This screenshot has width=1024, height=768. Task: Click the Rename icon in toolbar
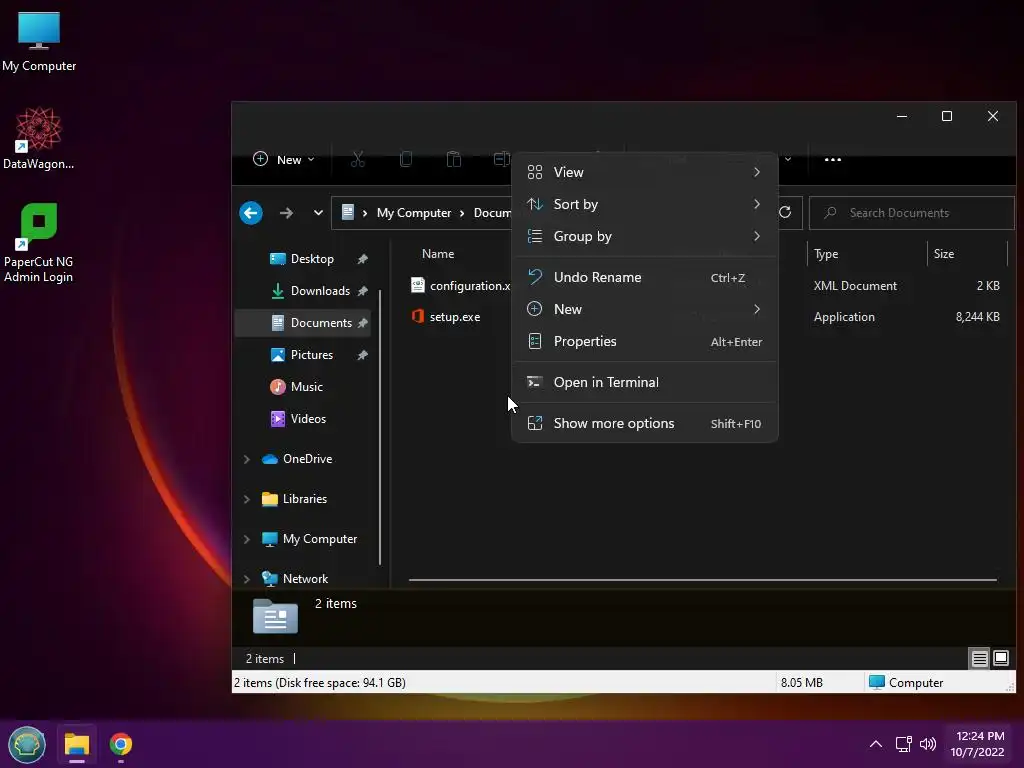point(501,159)
